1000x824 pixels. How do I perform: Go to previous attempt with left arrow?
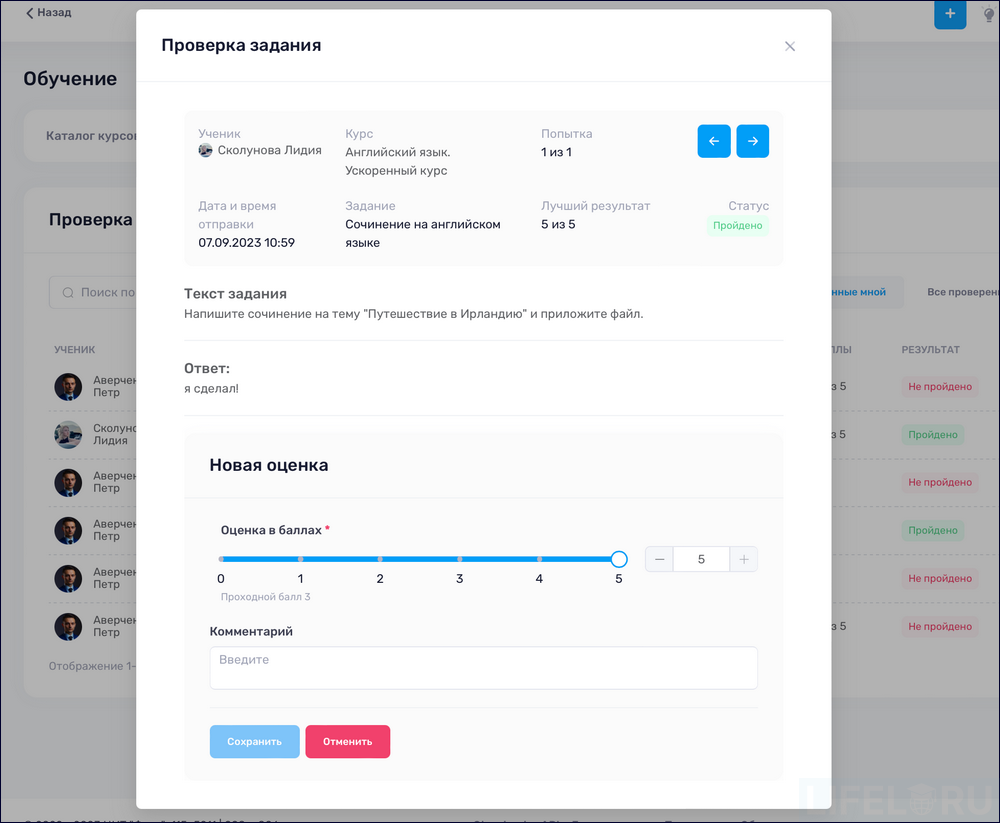(x=714, y=141)
